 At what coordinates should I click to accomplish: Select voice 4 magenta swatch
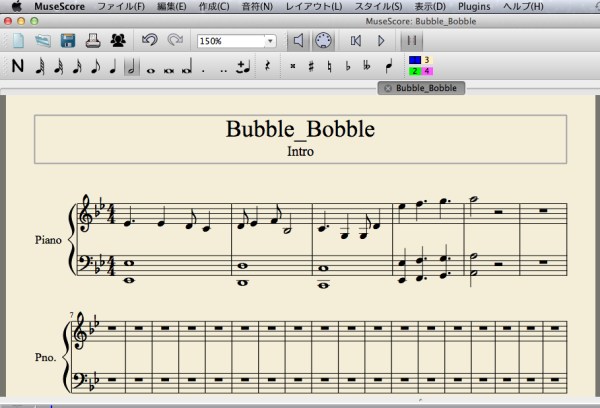[x=427, y=71]
